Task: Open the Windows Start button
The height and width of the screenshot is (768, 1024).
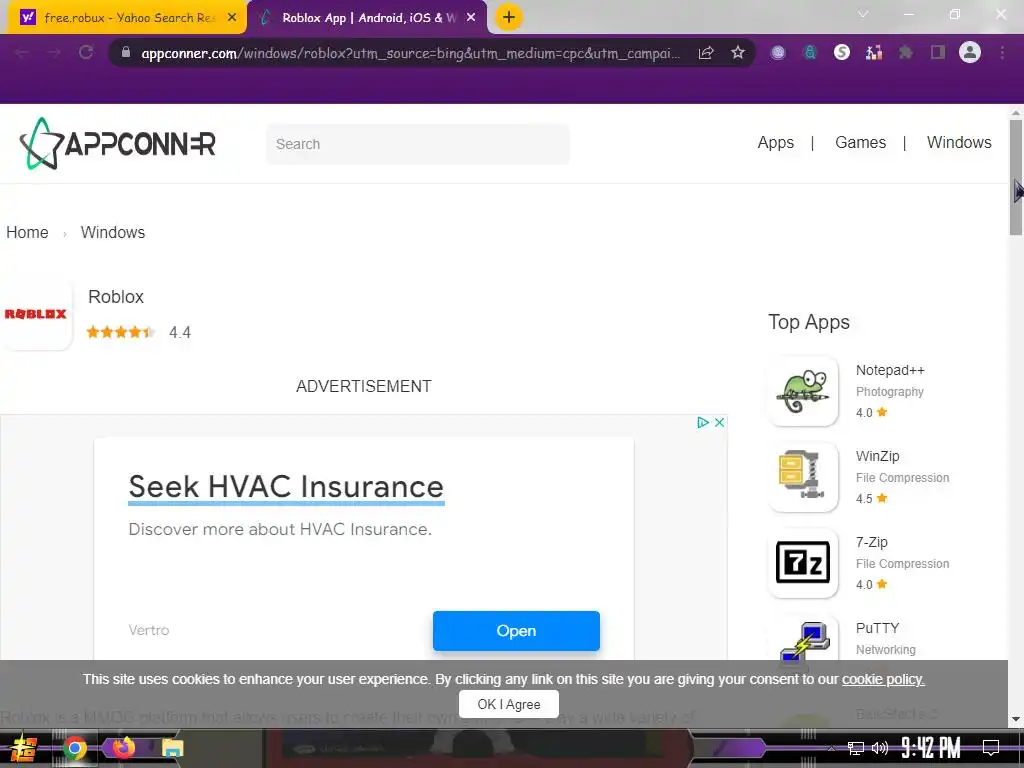Action: tap(23, 748)
